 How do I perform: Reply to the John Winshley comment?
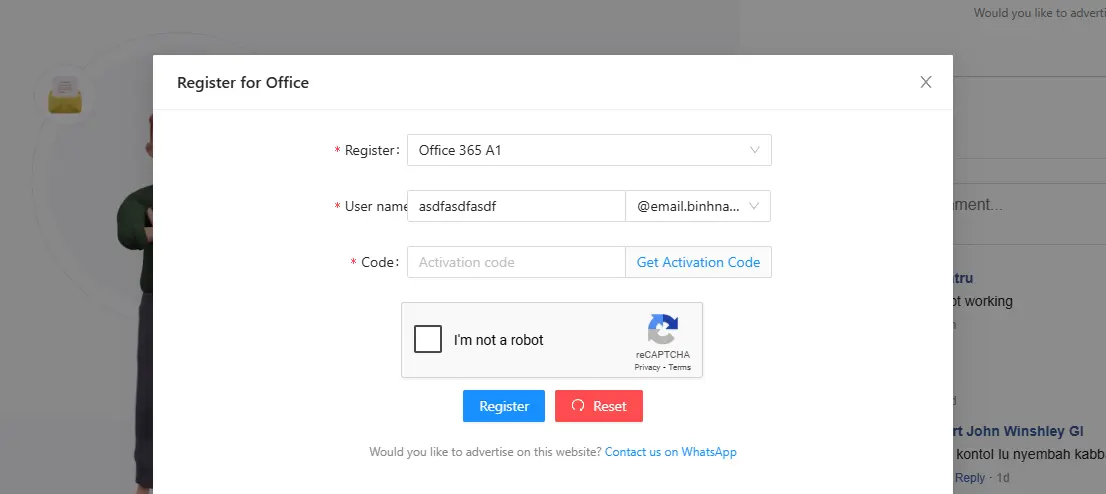tap(970, 478)
